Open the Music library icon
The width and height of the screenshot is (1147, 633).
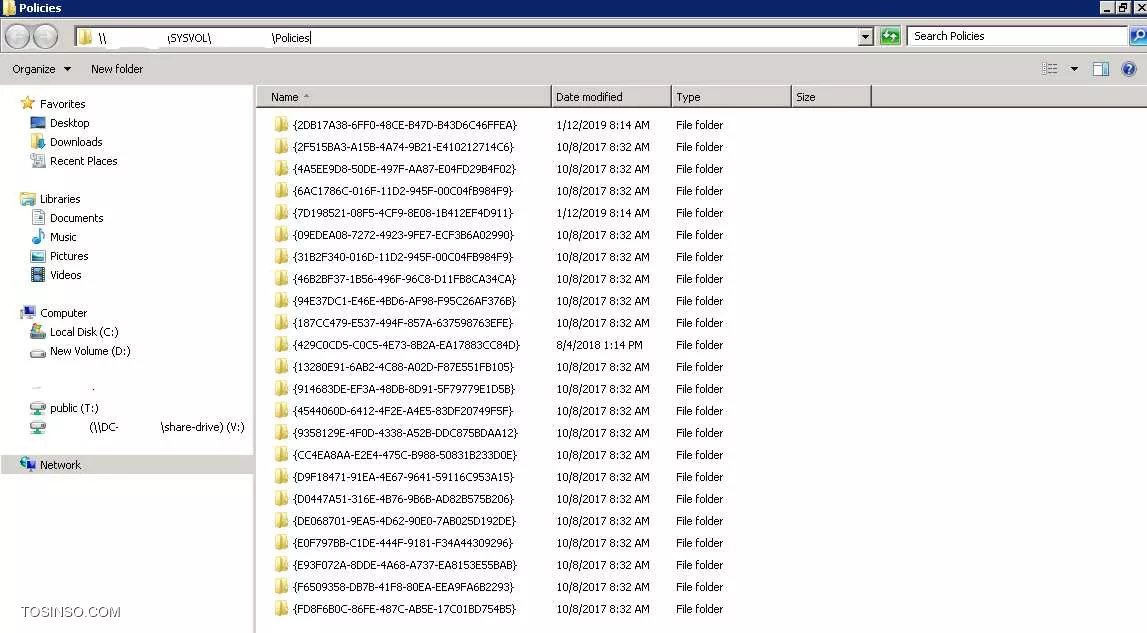pos(38,237)
